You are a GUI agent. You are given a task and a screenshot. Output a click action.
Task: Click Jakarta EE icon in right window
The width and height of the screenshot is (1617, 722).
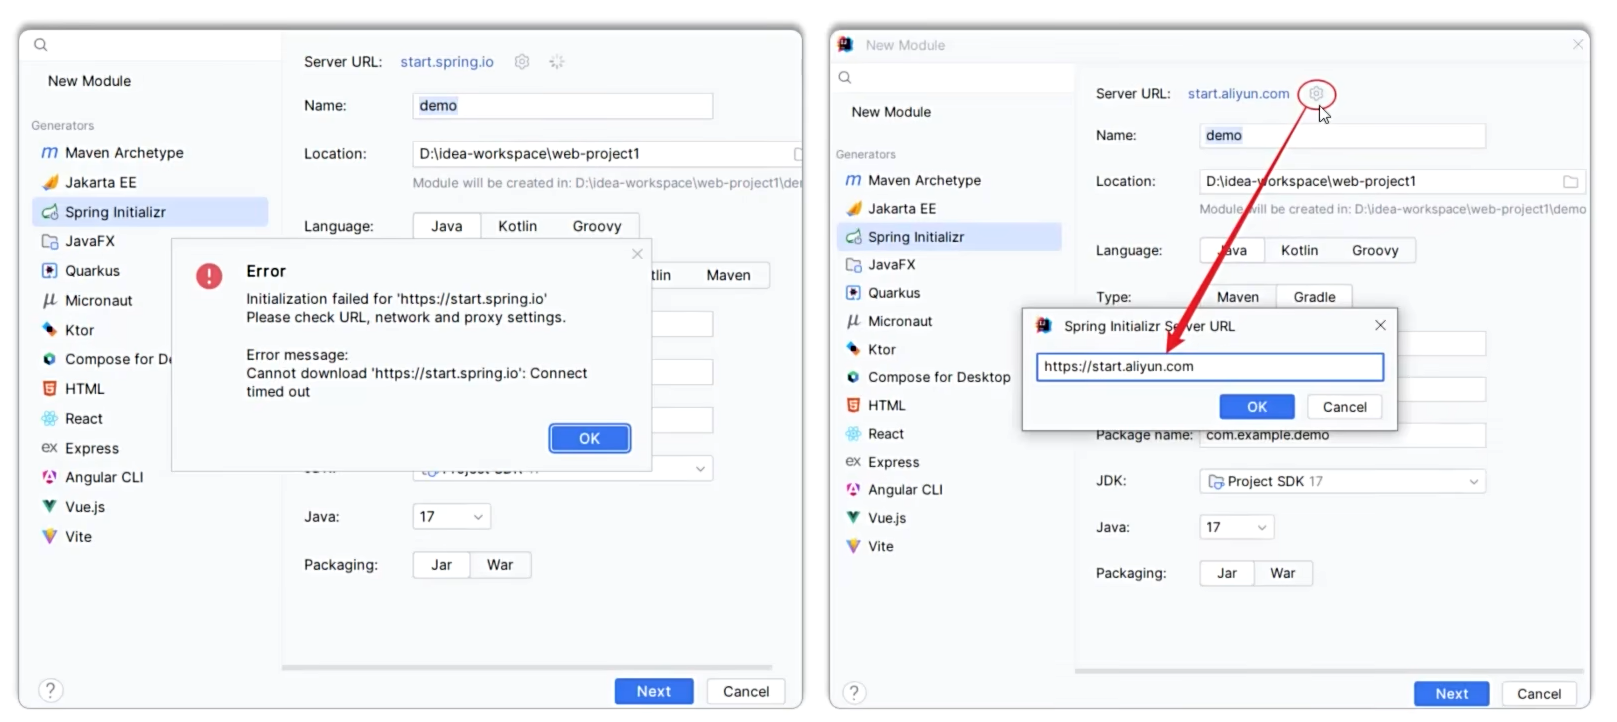coord(853,208)
